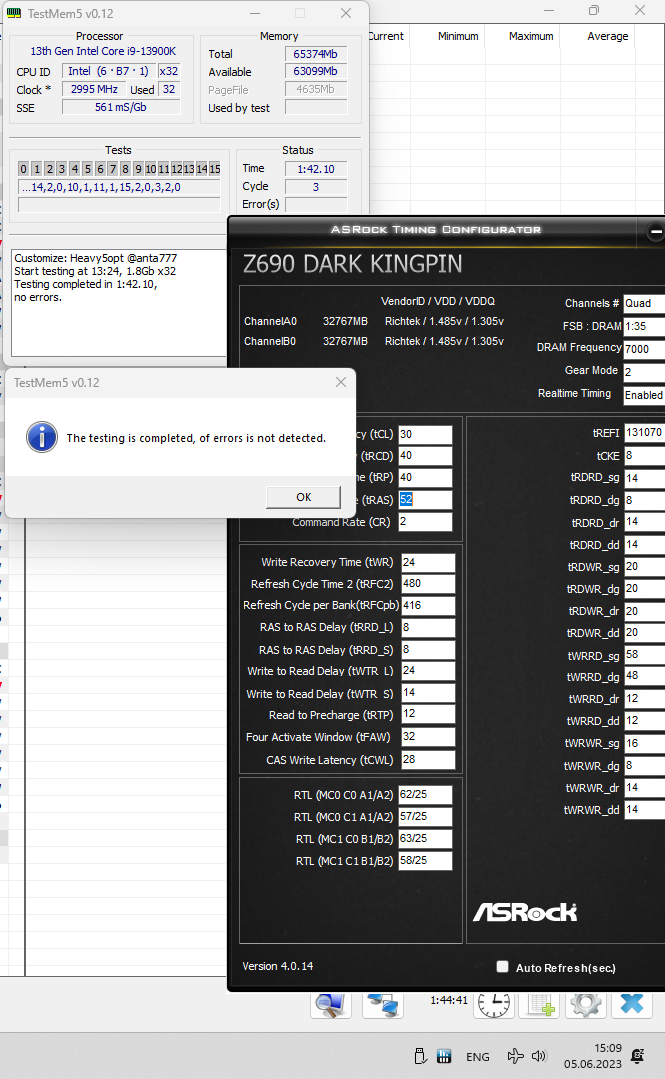Click the Gear Mode value field

pyautogui.click(x=644, y=372)
